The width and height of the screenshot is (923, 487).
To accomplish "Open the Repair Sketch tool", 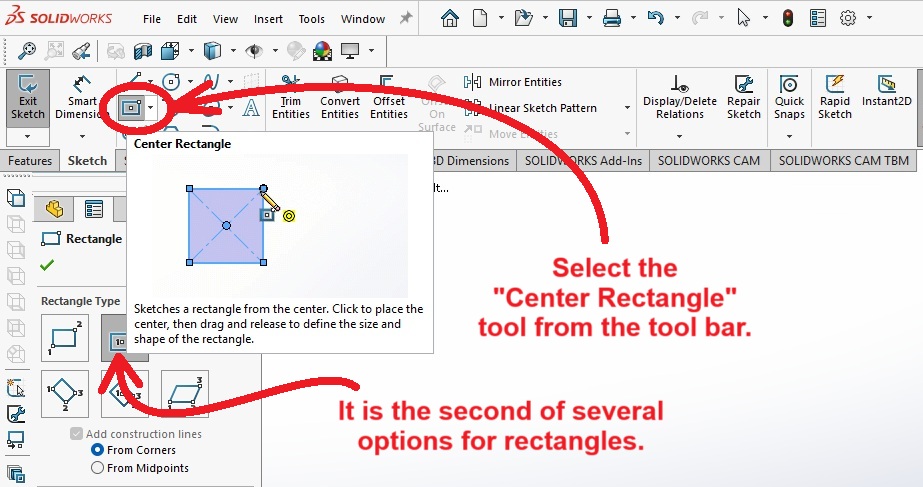I will click(743, 98).
